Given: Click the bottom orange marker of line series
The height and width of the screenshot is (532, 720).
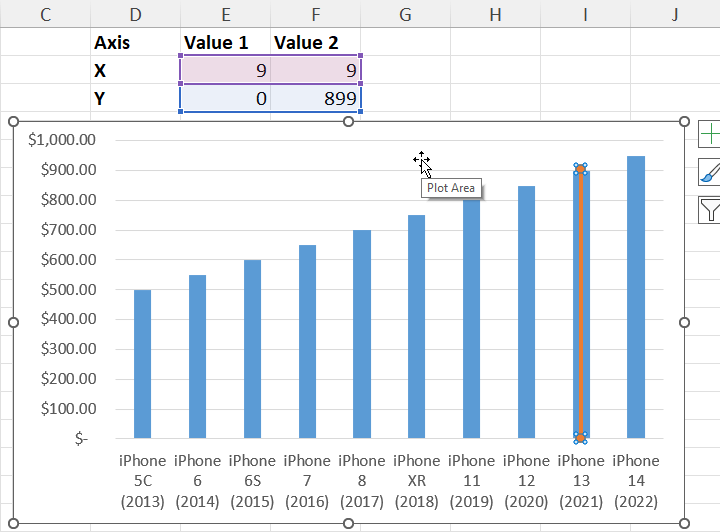Looking at the screenshot, I should [580, 438].
